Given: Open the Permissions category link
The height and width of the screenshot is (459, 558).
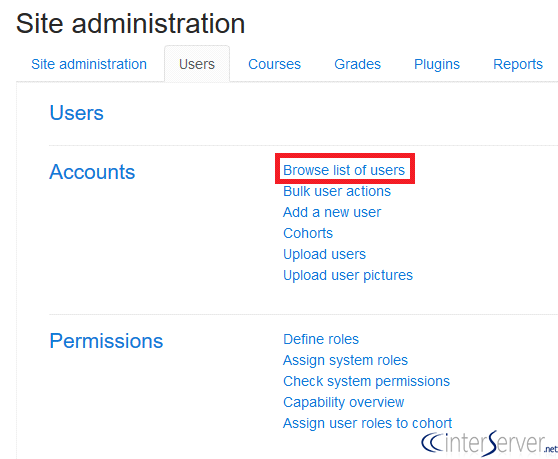Looking at the screenshot, I should (106, 341).
